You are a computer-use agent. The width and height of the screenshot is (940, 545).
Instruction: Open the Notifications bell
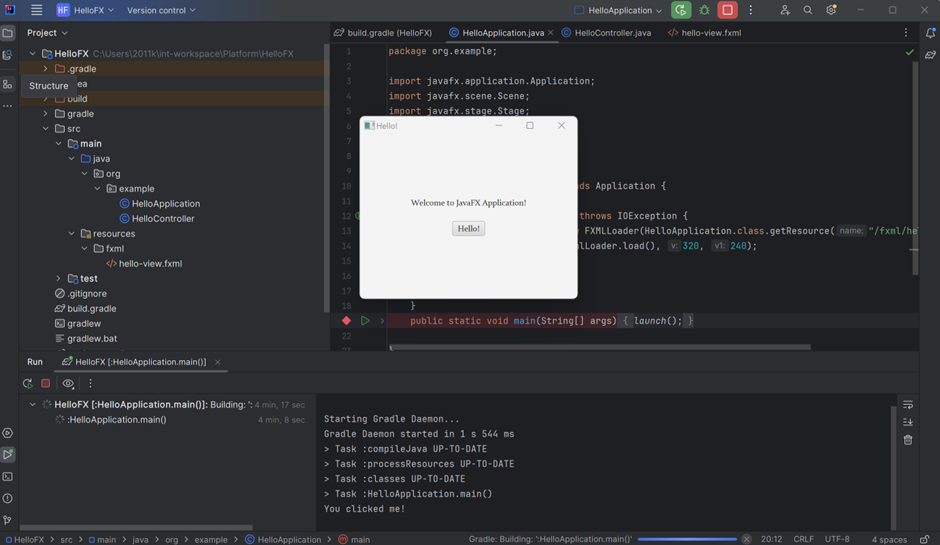[x=930, y=33]
